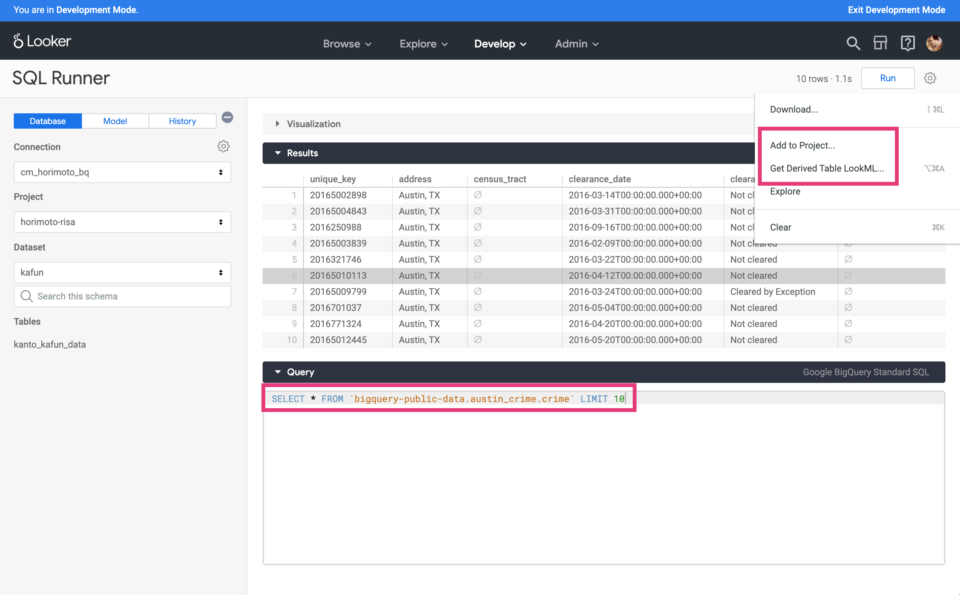
Task: Switch to the Database tab
Action: click(48, 121)
